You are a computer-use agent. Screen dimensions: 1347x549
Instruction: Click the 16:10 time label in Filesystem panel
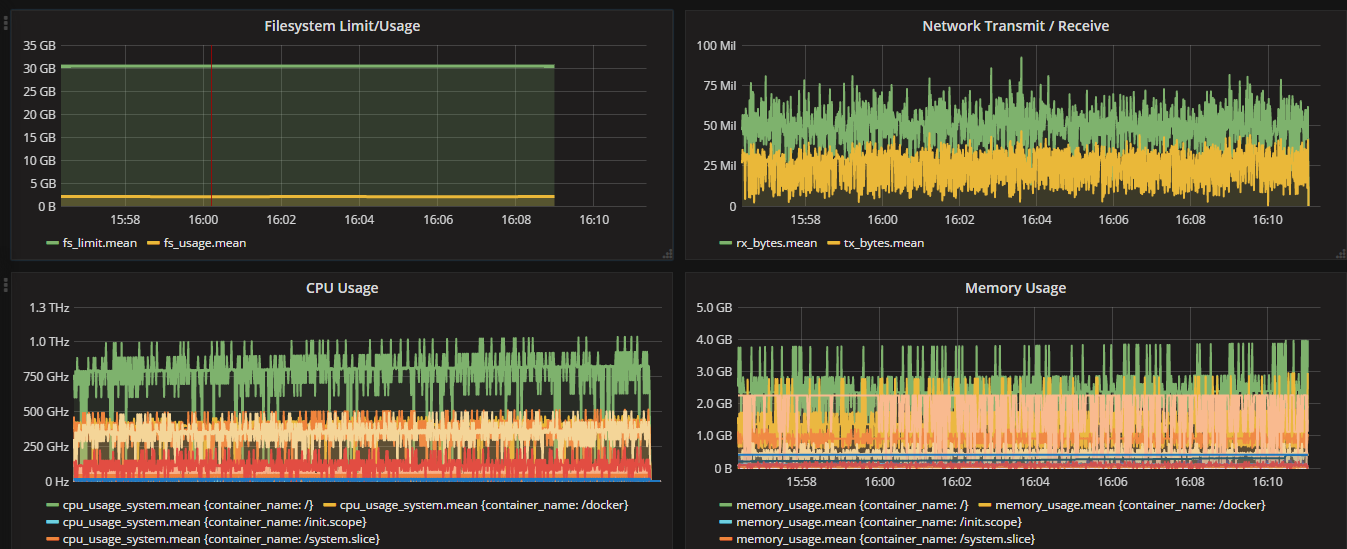click(594, 219)
